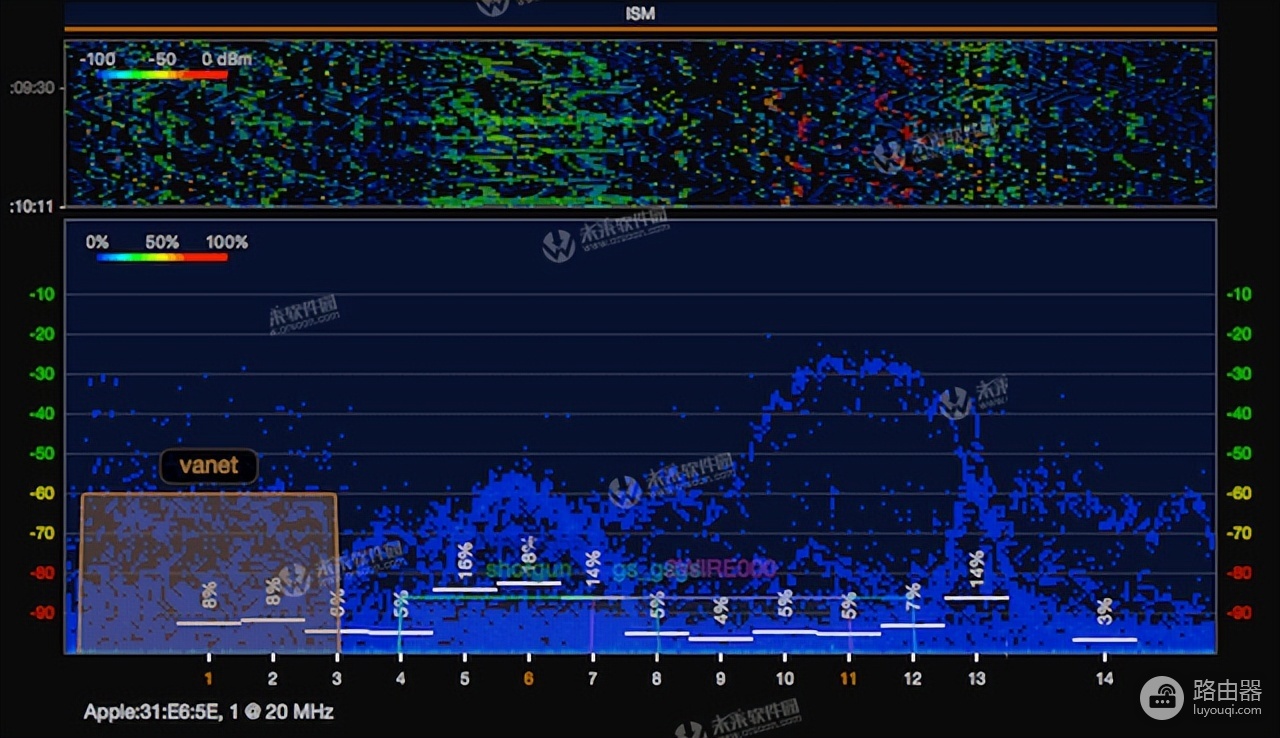Select the ISM band header
Viewport: 1280px width, 738px height.
point(640,13)
